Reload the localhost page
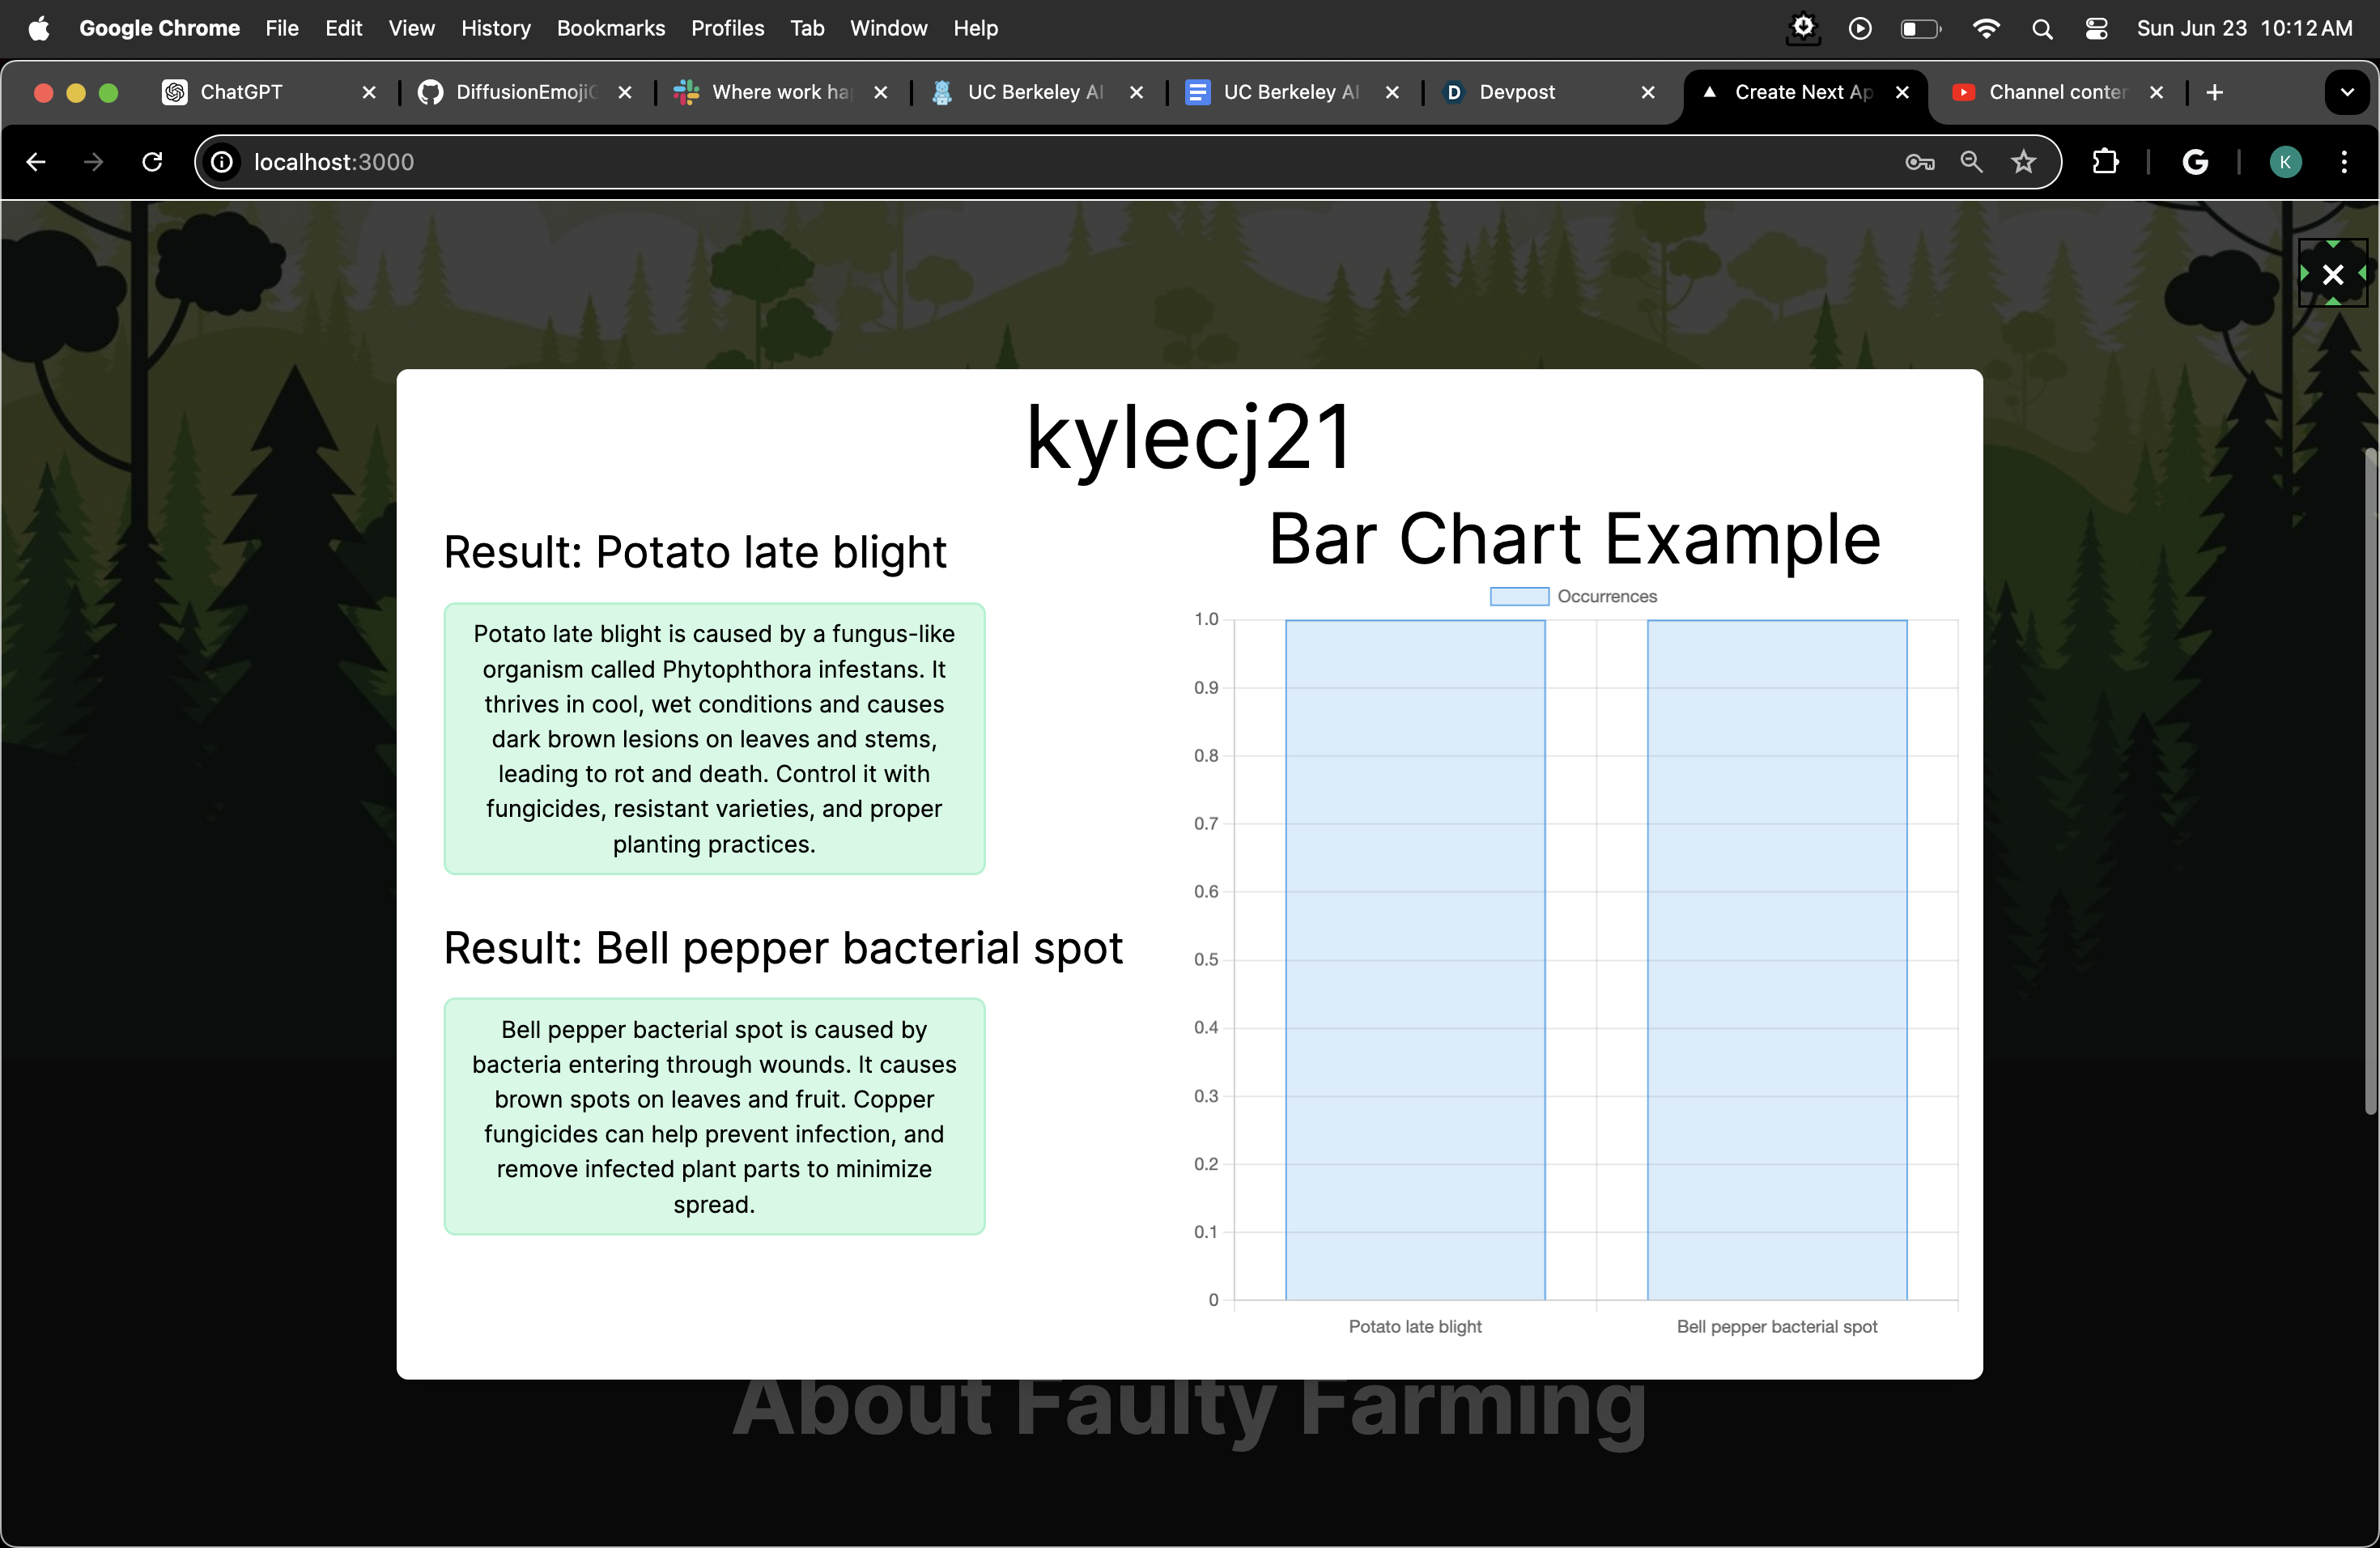 click(152, 162)
